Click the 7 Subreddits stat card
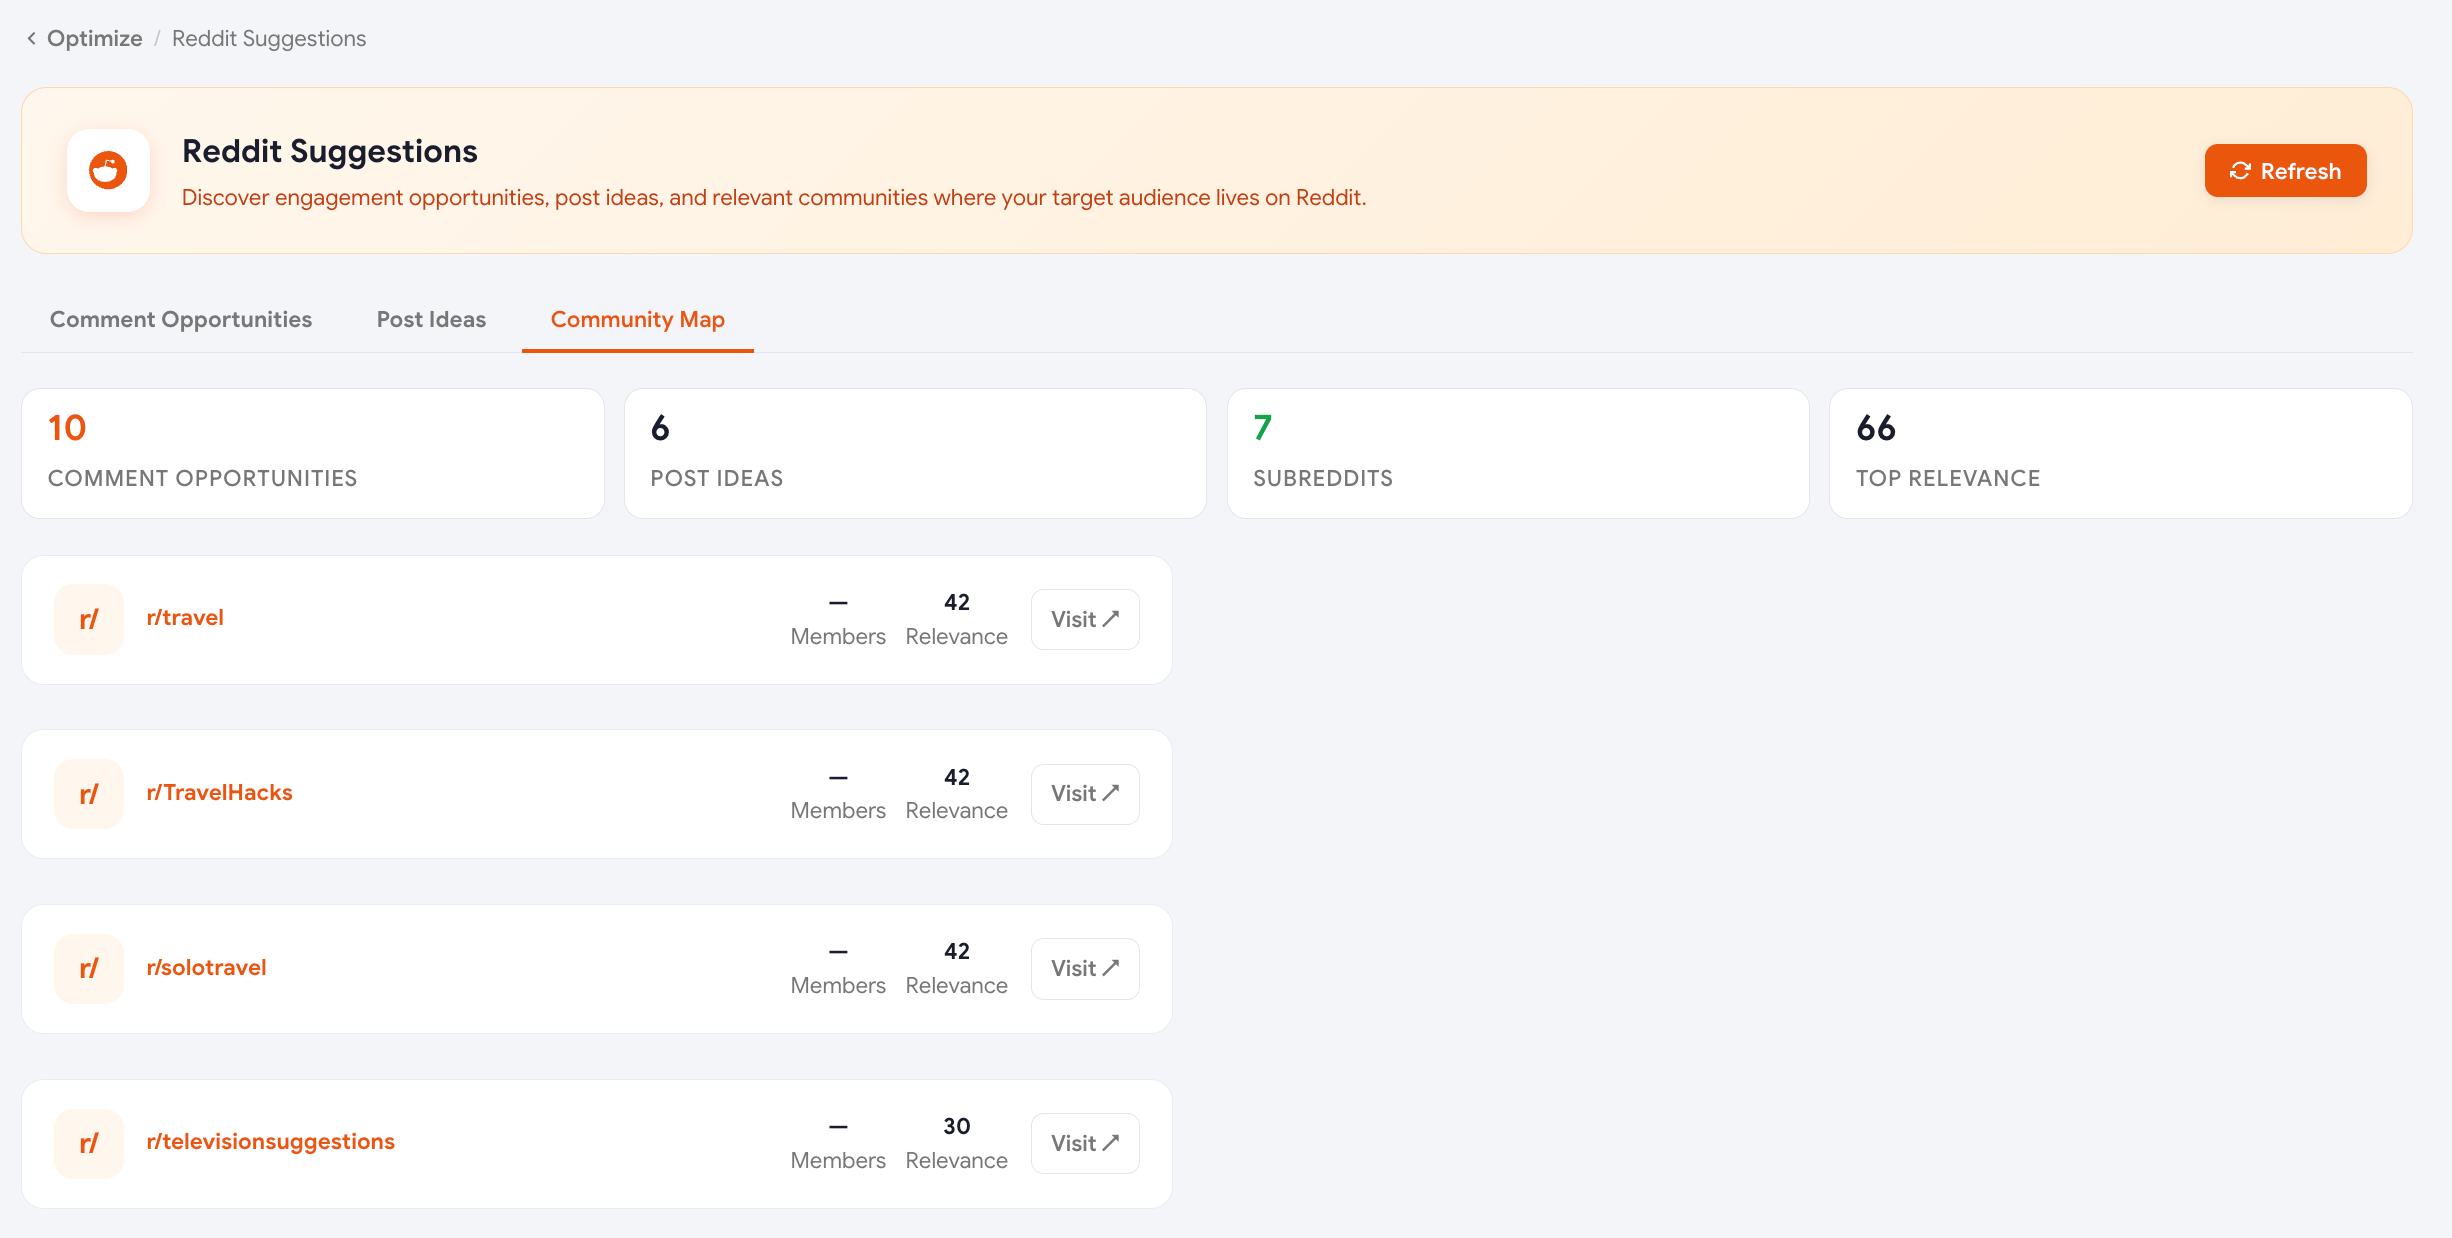 click(1518, 453)
